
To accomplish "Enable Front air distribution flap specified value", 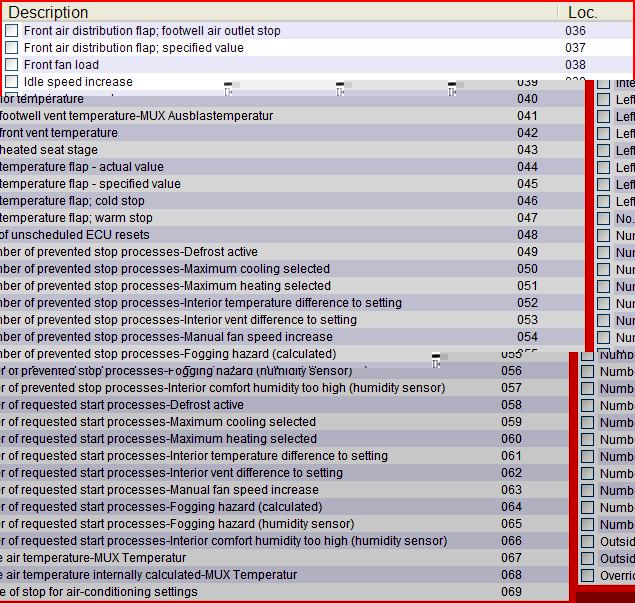I will (x=11, y=48).
